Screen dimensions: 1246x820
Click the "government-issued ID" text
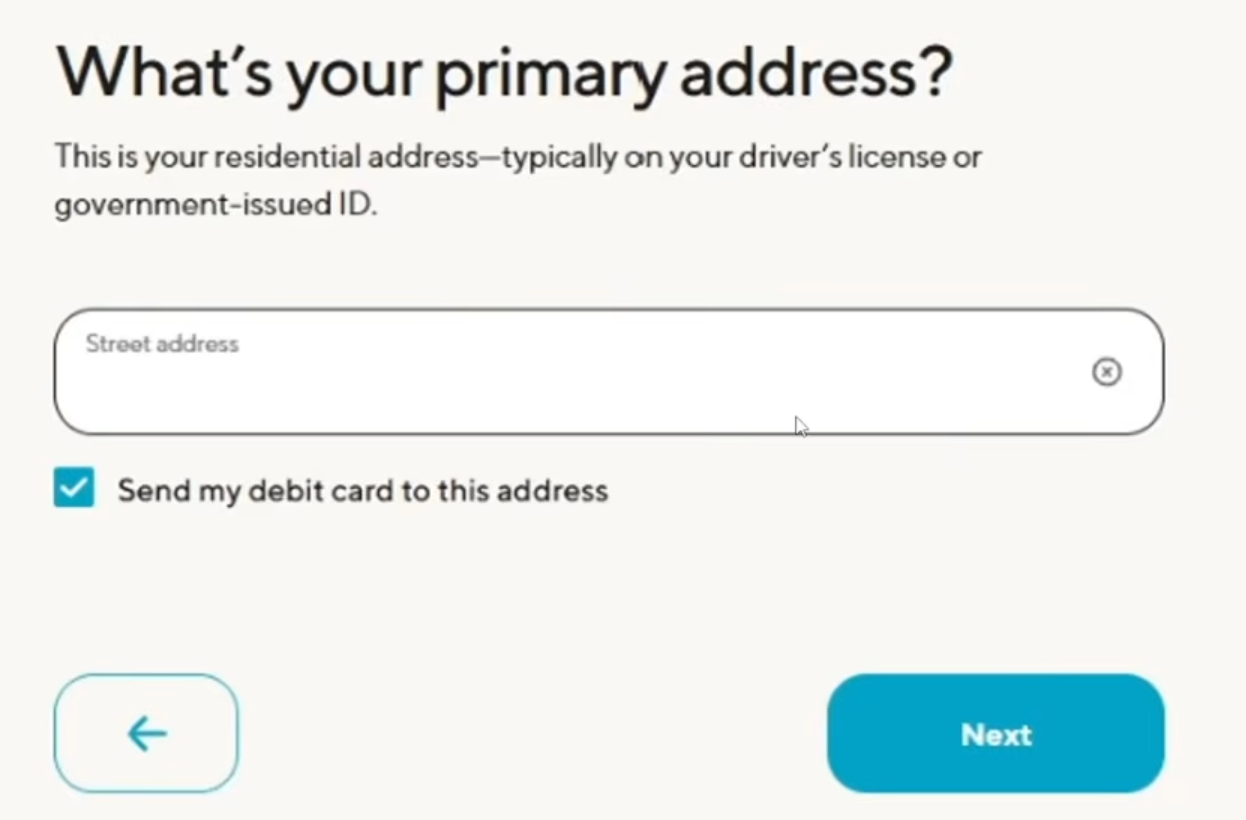point(216,206)
